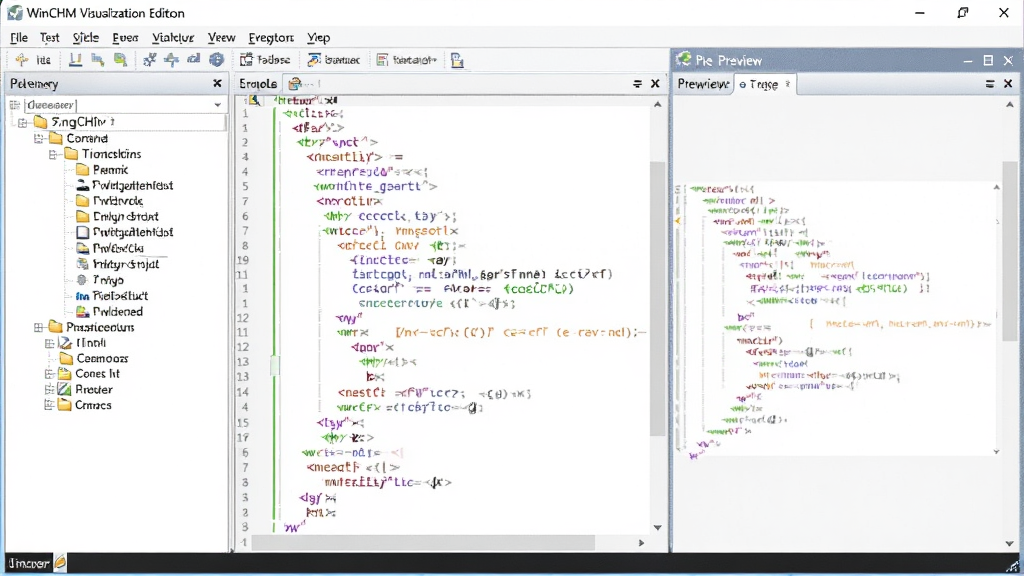
Task: Click the underlined U icon in the toolbar
Action: (x=76, y=60)
